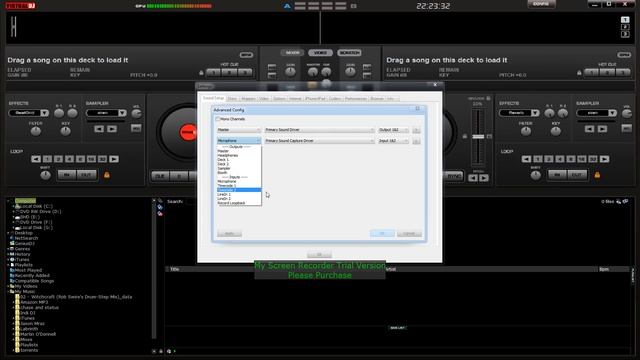Click OK button at settings window bottom
The width and height of the screenshot is (640, 360).
[319, 255]
